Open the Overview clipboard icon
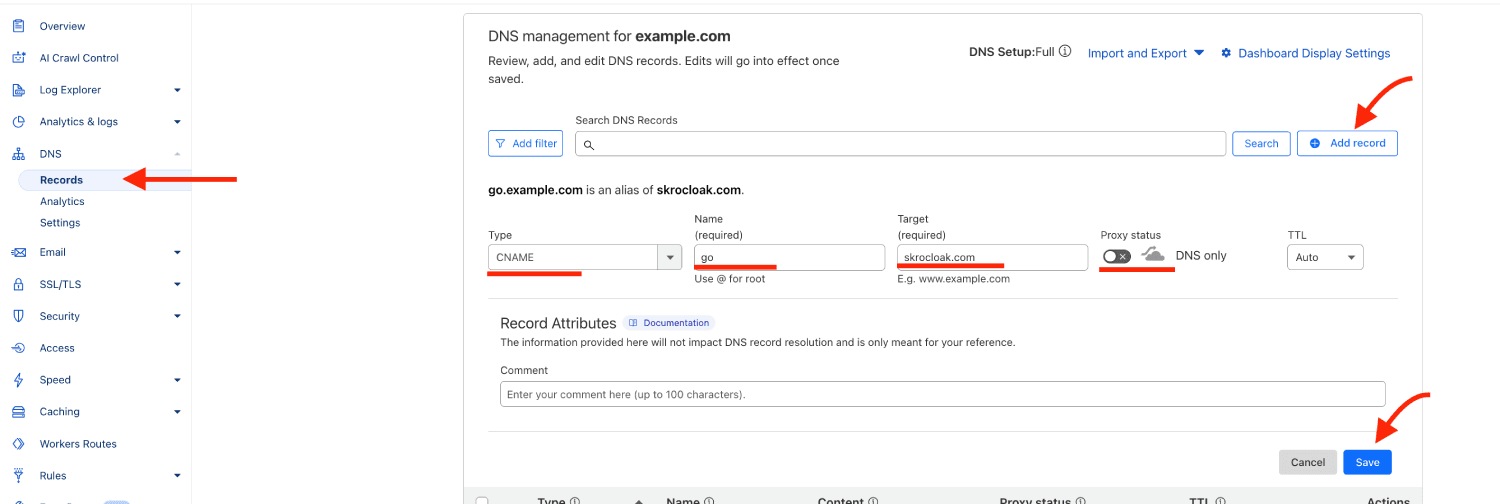Viewport: 1500px width, 504px height. (18, 26)
